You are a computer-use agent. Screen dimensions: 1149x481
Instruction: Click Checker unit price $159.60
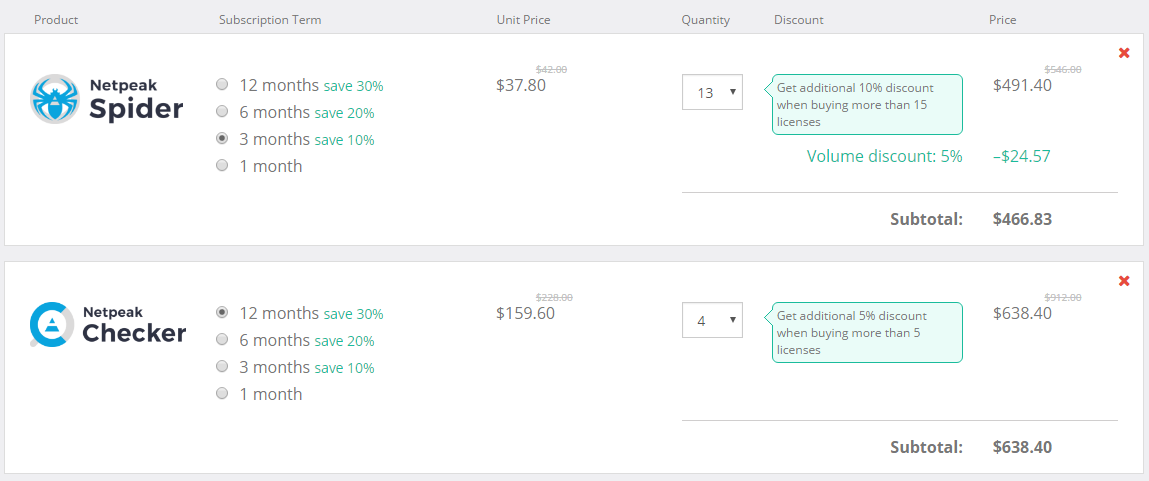(525, 314)
